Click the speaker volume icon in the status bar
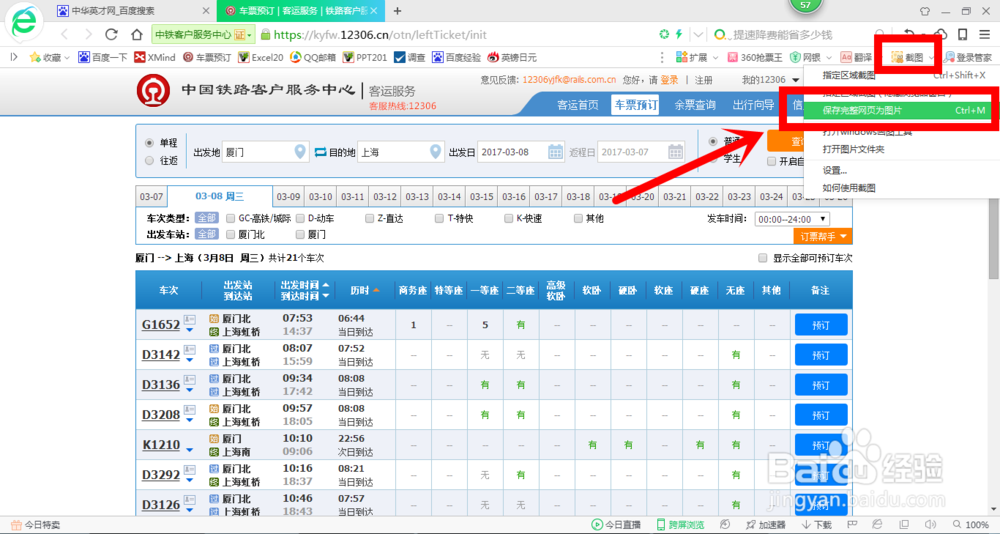Image resolution: width=1000 pixels, height=534 pixels. 929,524
